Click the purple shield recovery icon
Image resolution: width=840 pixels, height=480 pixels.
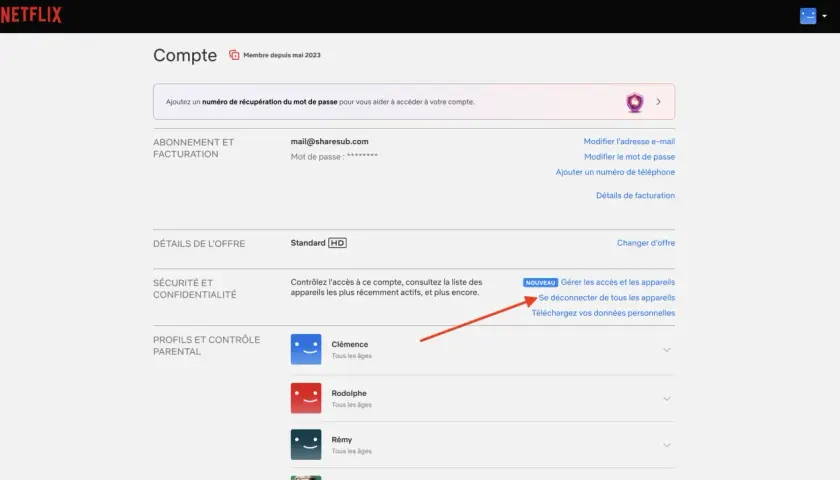click(x=635, y=102)
